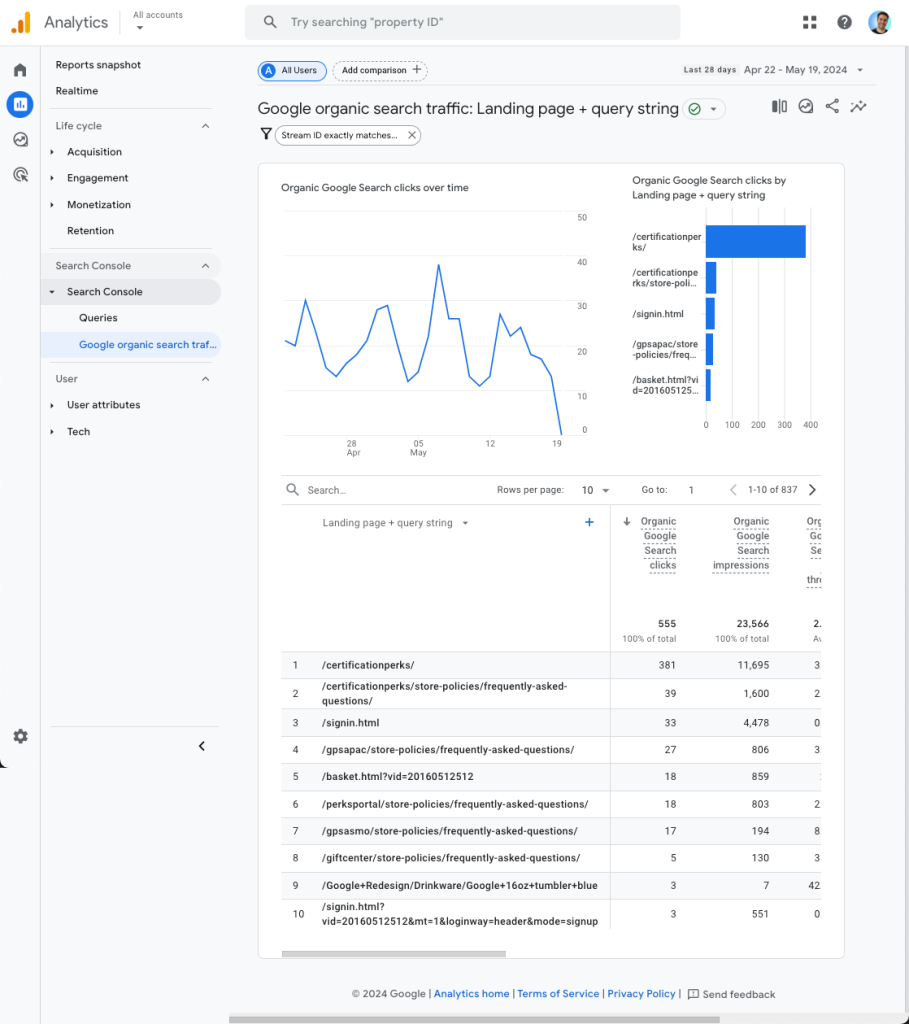Collapse the report navigation panel
The height and width of the screenshot is (1024, 909).
pos(202,746)
